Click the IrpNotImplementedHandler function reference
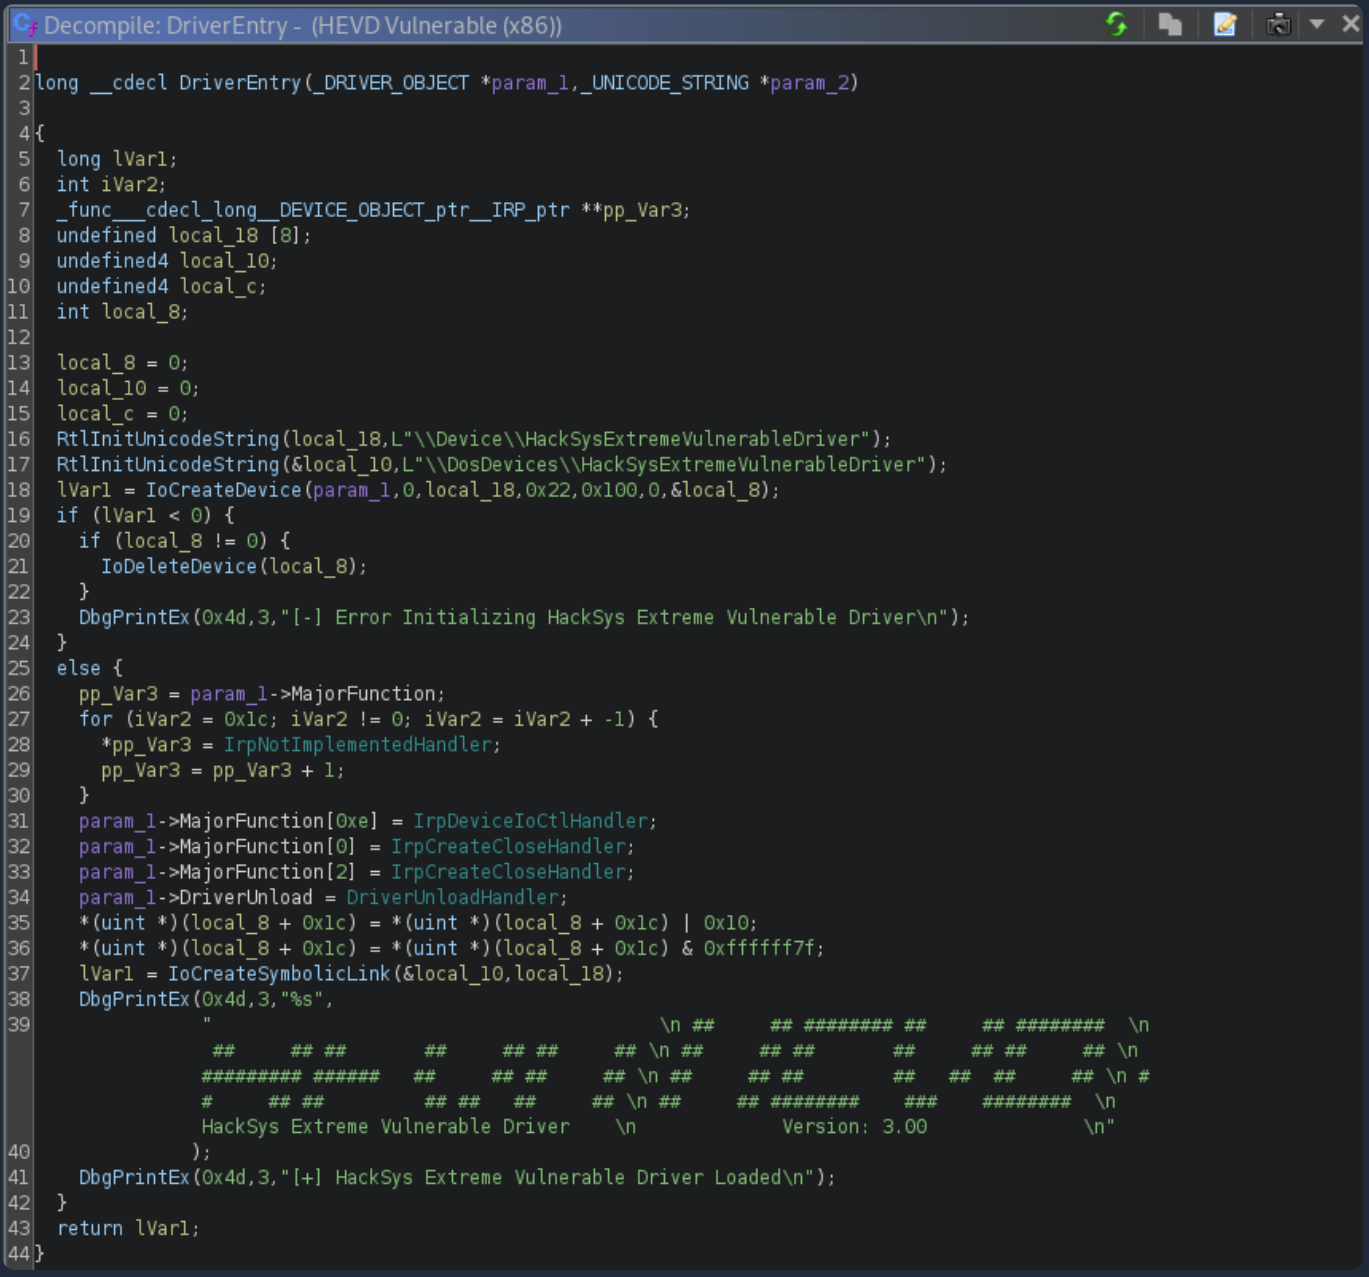1369x1277 pixels. tap(358, 745)
